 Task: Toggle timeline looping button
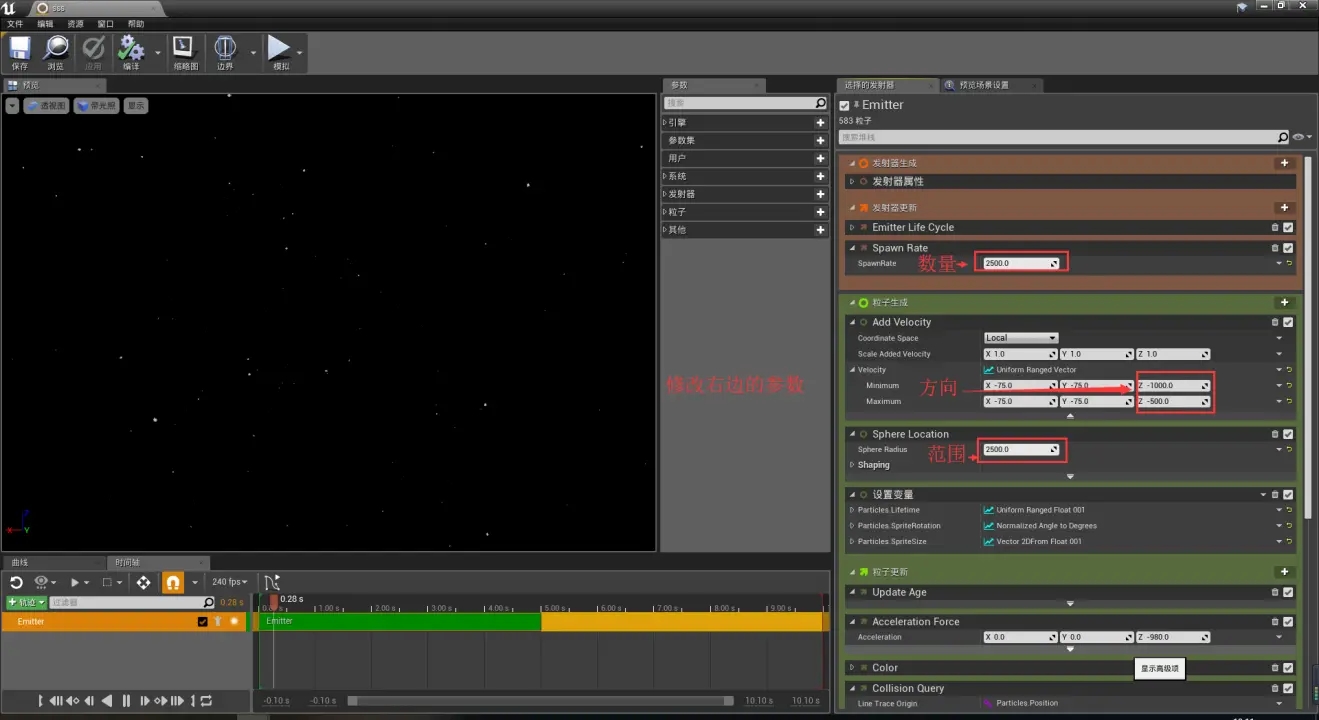207,701
